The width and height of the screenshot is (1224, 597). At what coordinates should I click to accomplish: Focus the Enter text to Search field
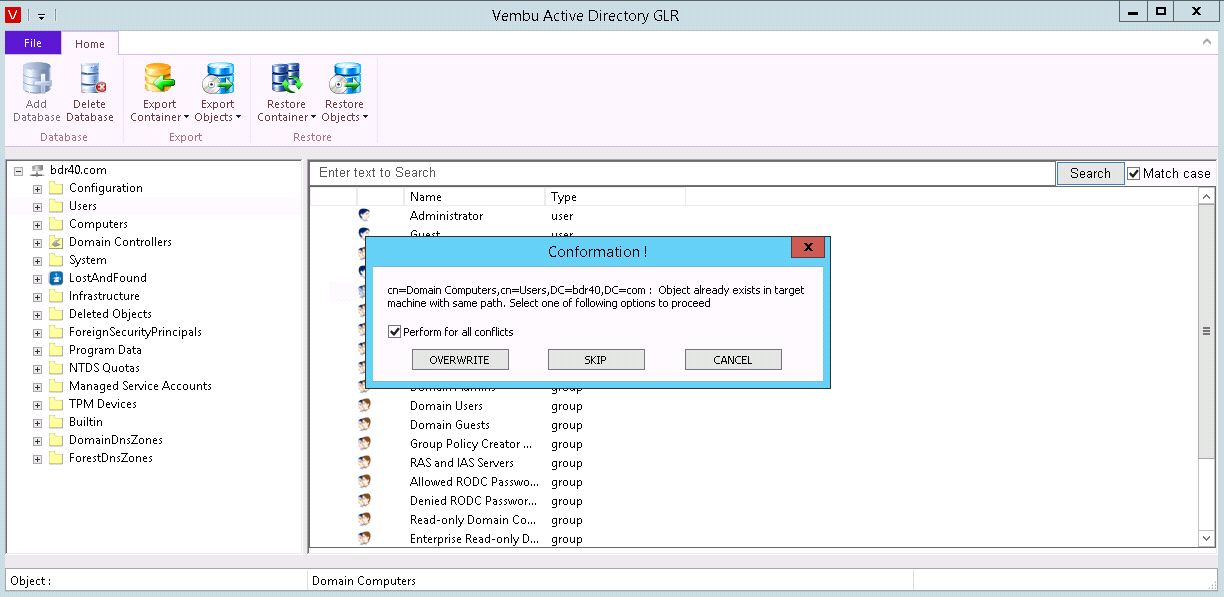683,173
